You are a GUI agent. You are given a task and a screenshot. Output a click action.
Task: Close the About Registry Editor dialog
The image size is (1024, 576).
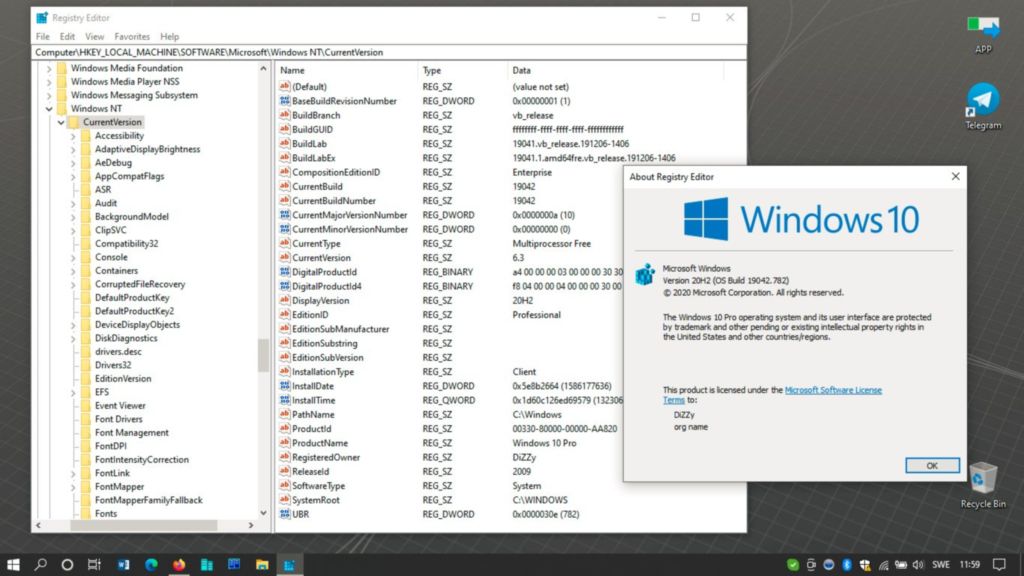pyautogui.click(x=955, y=176)
